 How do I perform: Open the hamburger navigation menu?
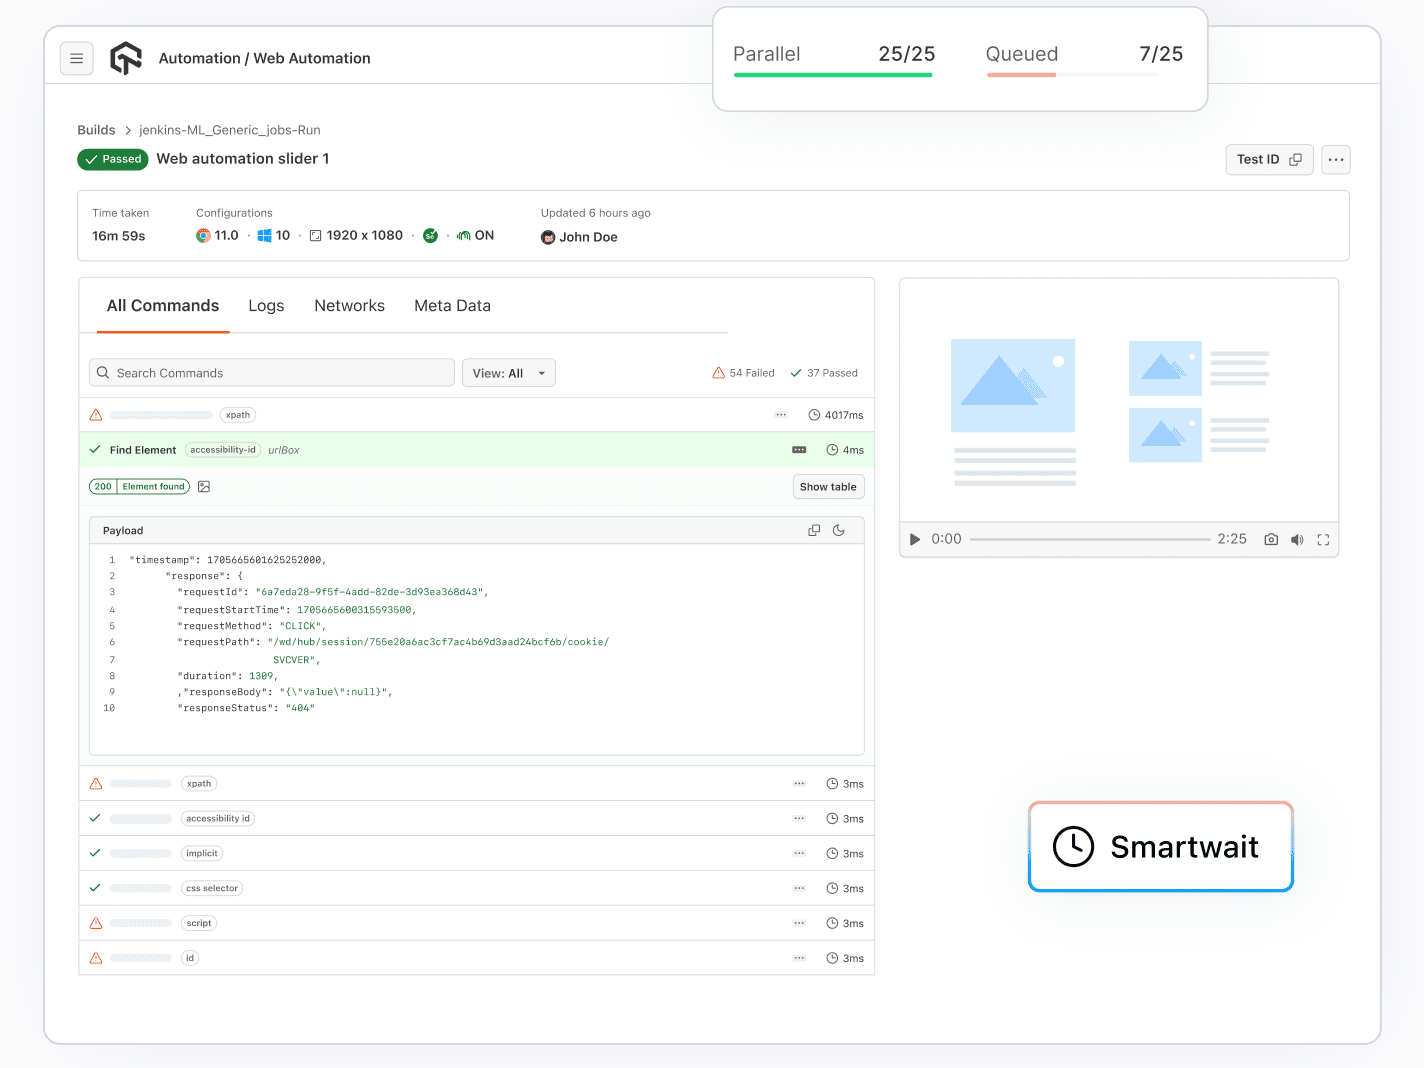[77, 58]
